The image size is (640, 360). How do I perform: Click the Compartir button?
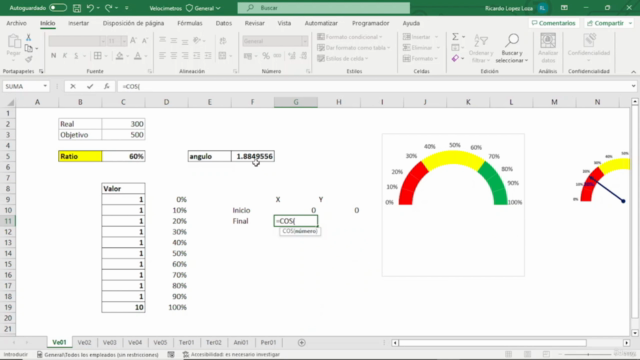click(609, 23)
